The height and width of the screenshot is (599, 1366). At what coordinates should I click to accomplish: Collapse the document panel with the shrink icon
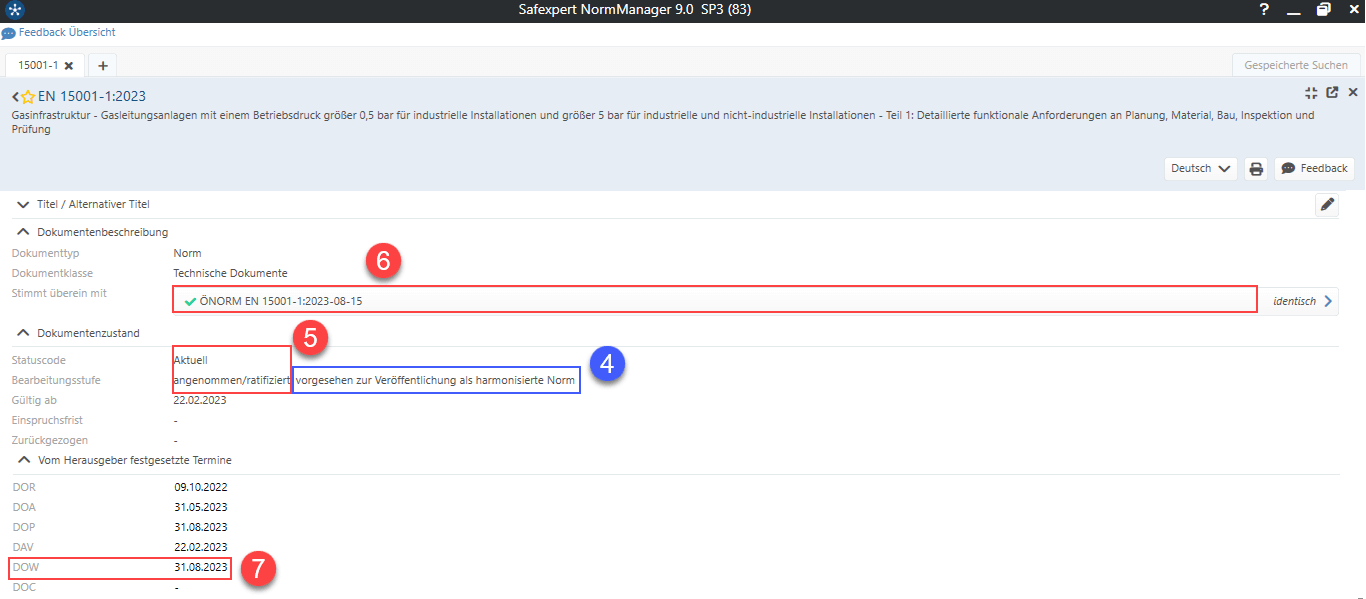coord(1311,93)
